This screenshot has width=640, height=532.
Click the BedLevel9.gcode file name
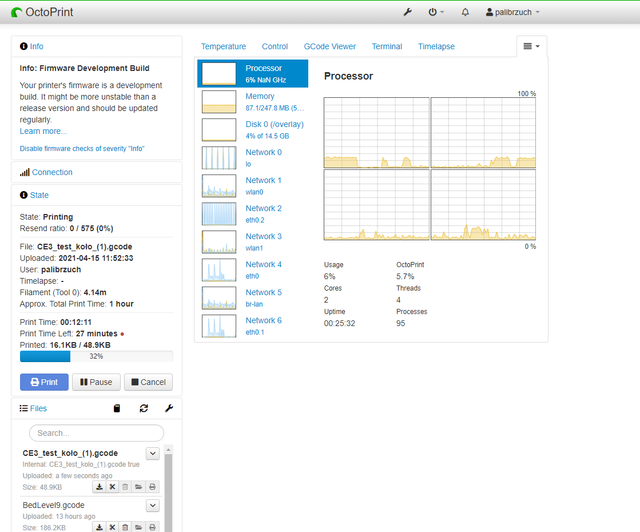click(x=53, y=505)
